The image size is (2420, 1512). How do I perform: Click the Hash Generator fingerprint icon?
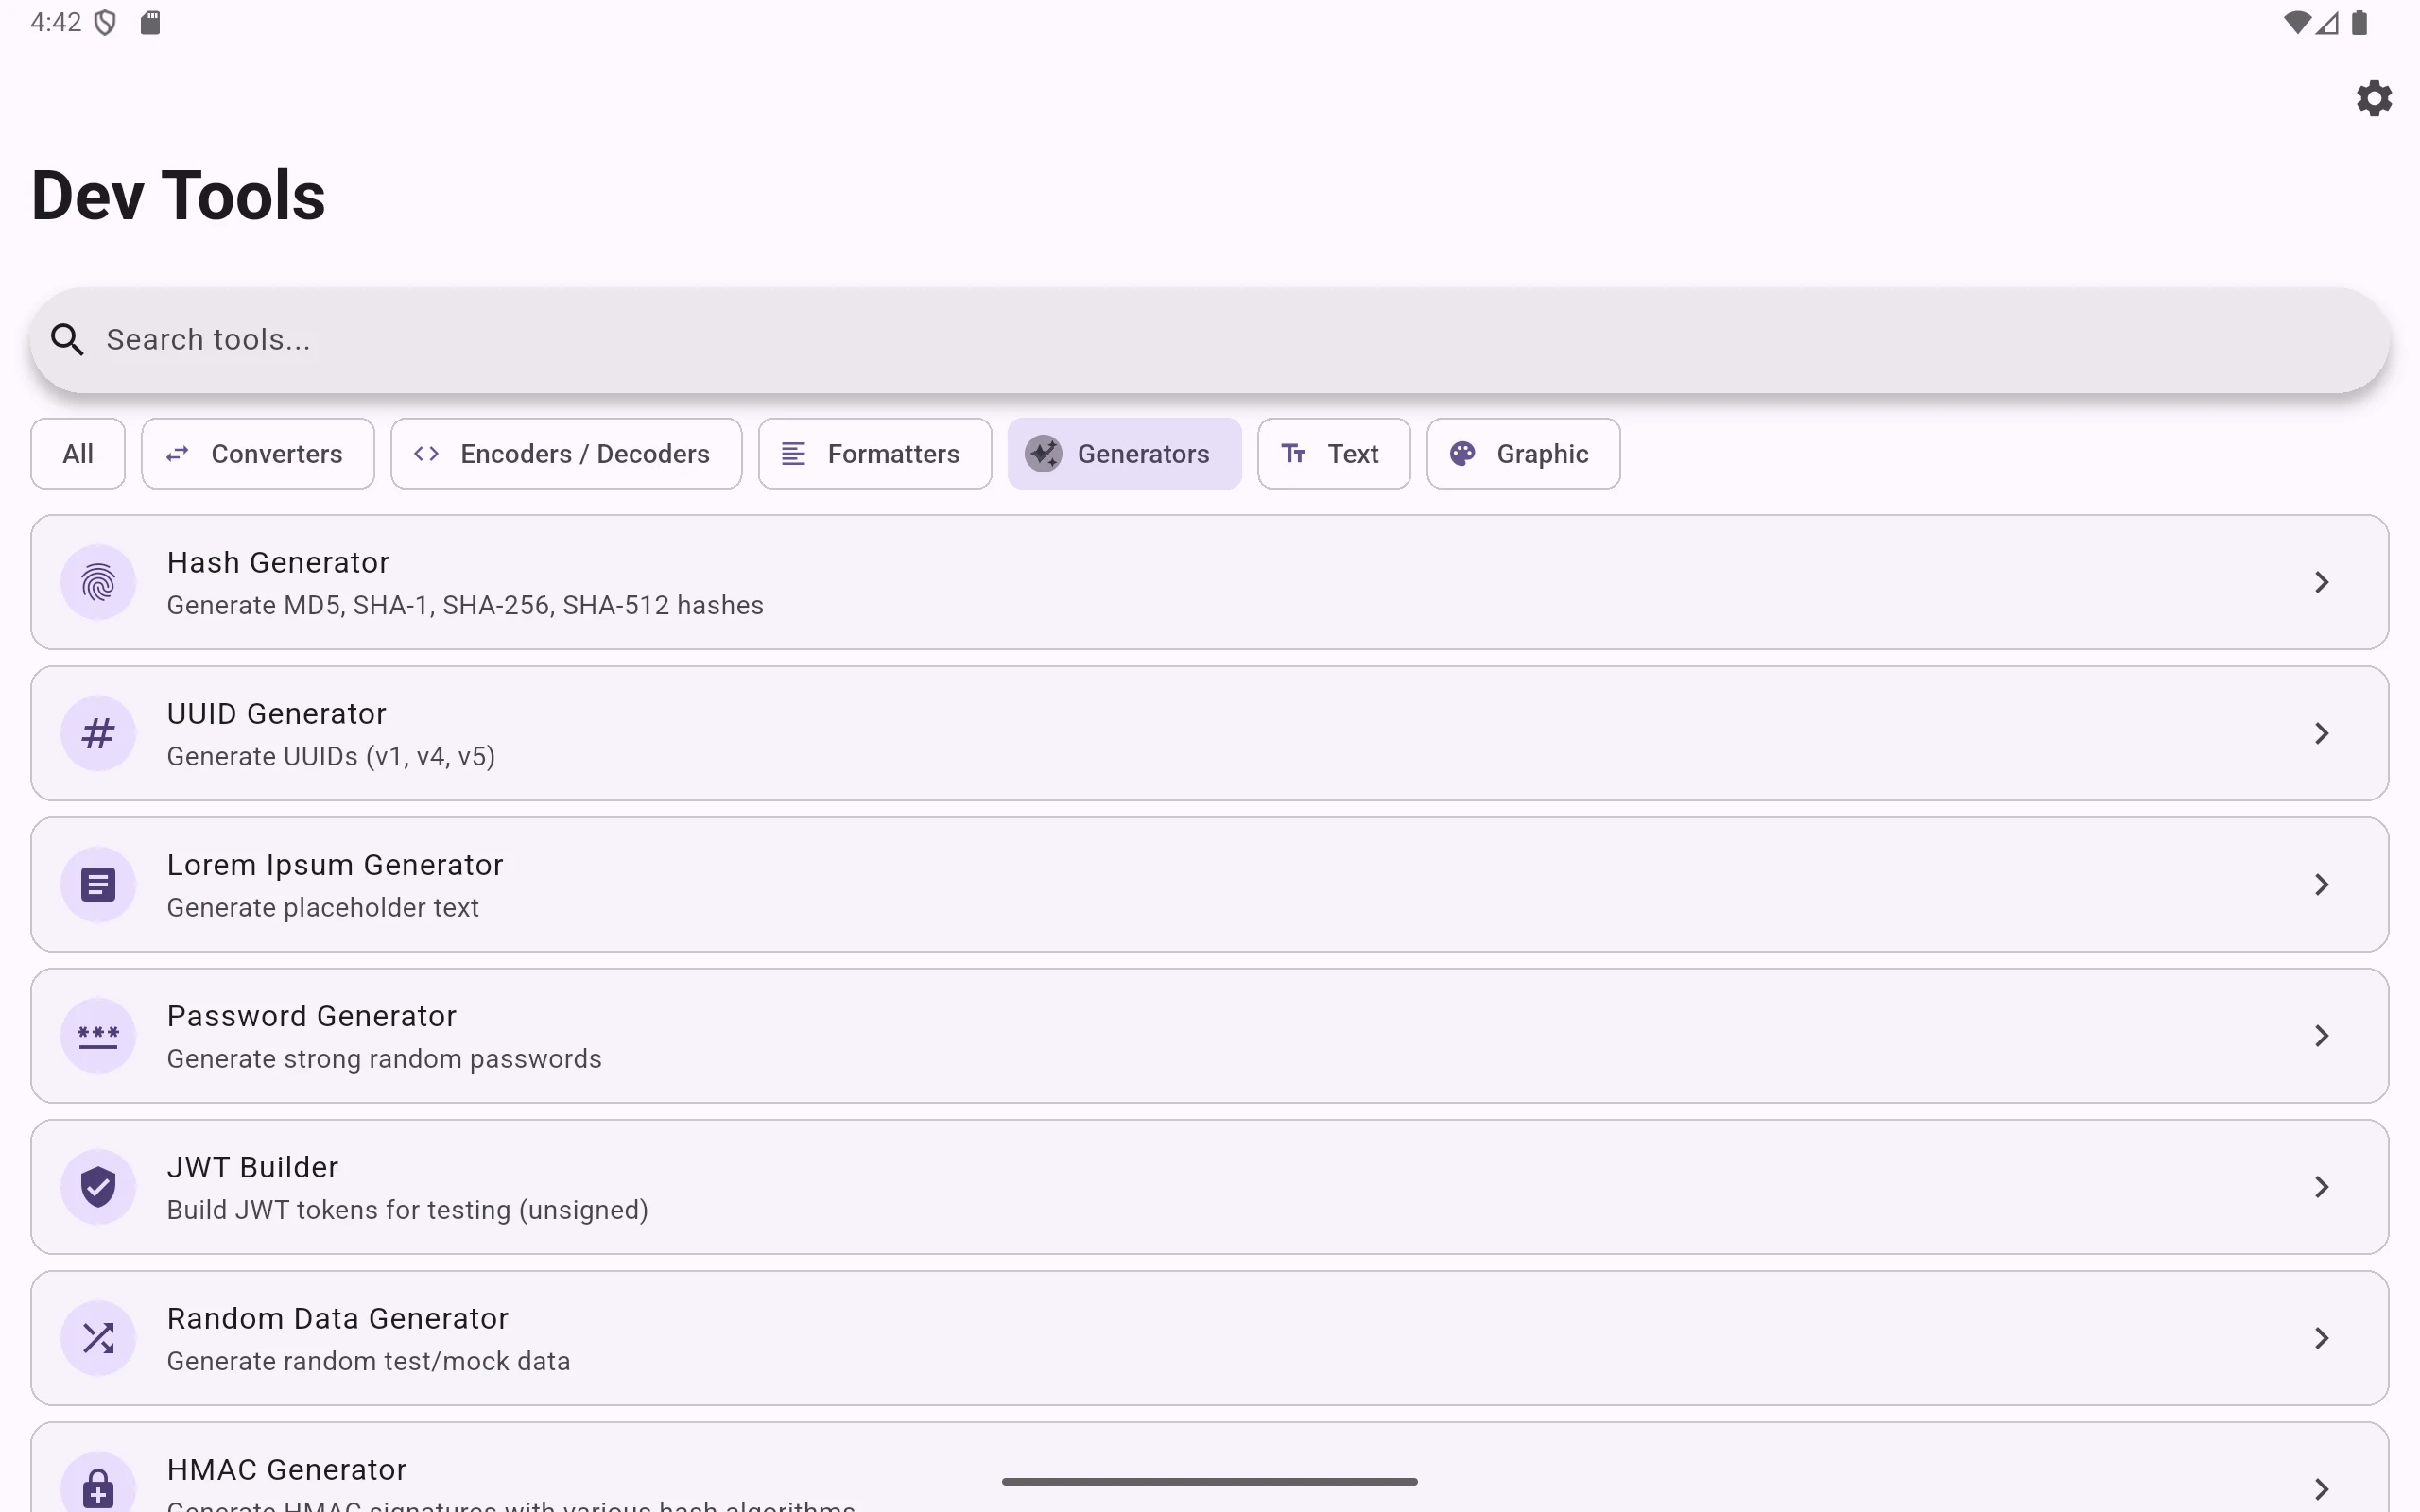(98, 582)
